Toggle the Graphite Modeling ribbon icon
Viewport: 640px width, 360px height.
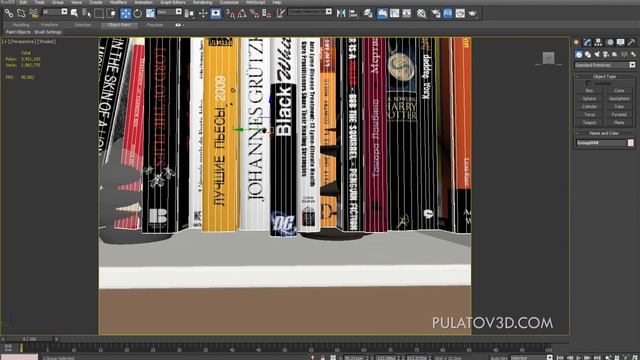pos(382,13)
